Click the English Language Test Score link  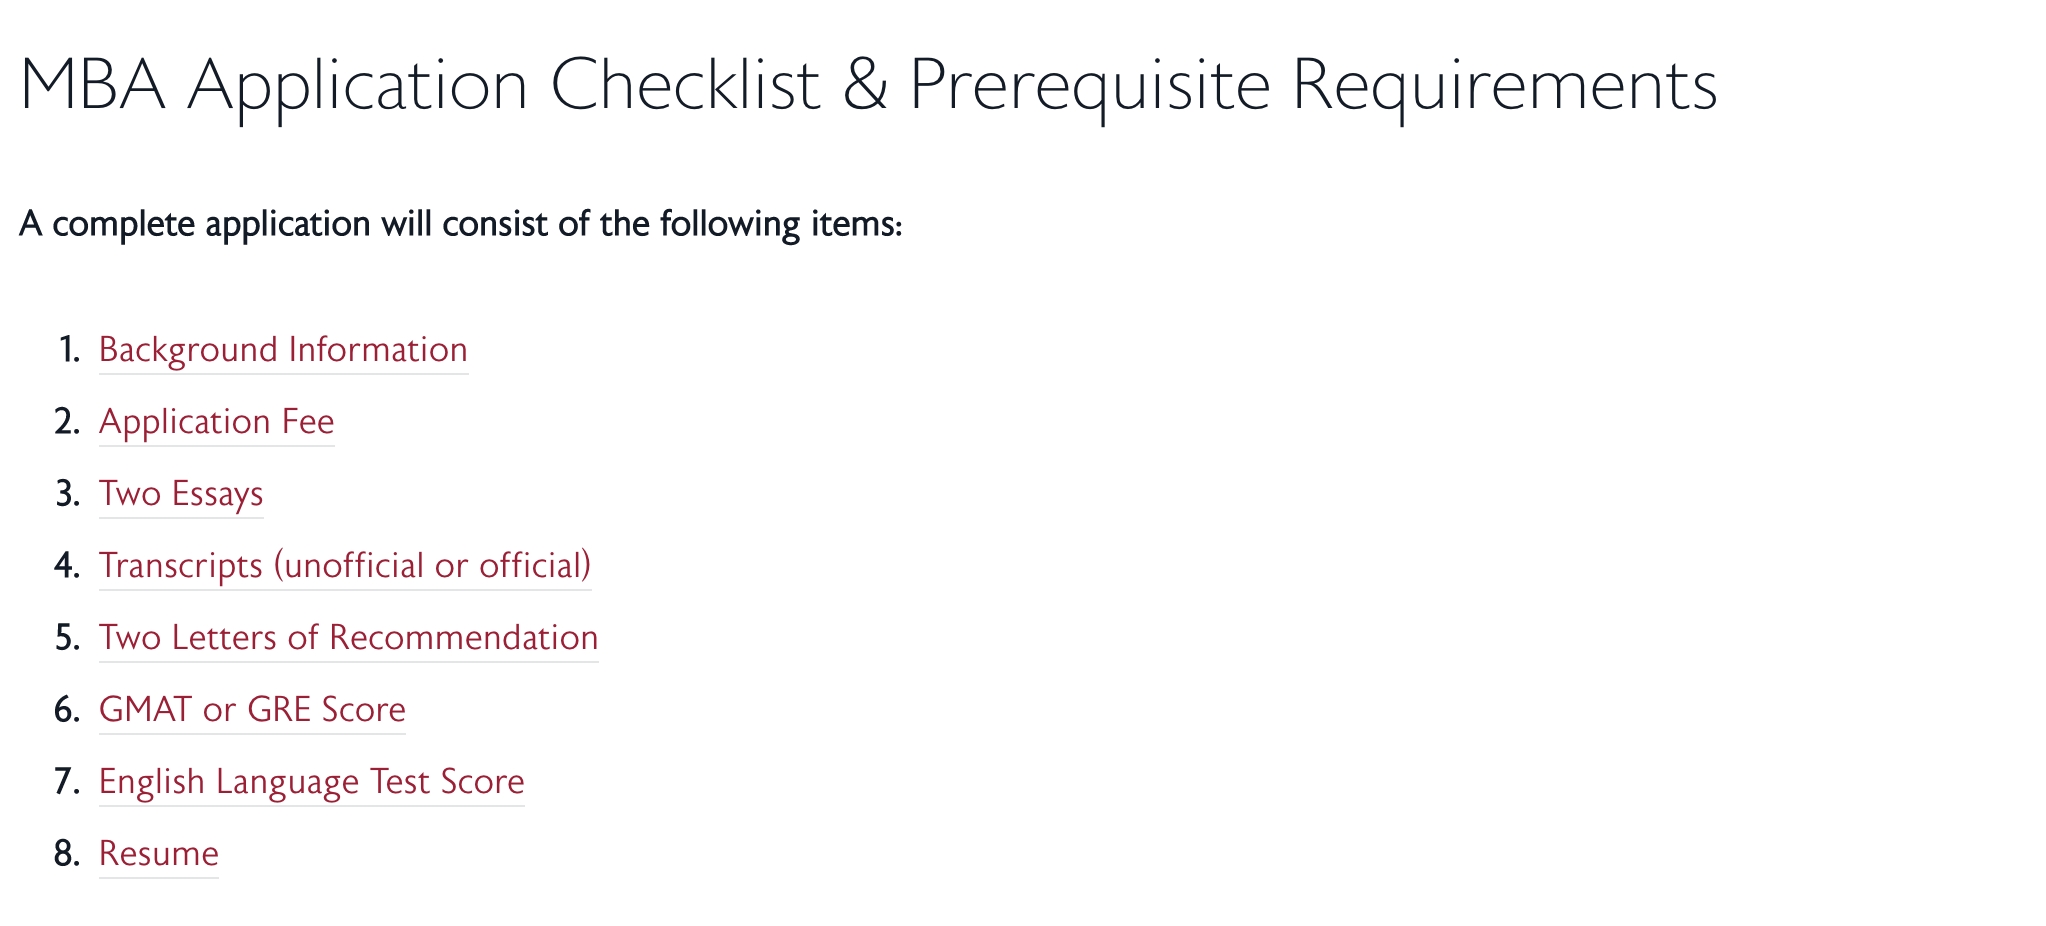(x=311, y=782)
